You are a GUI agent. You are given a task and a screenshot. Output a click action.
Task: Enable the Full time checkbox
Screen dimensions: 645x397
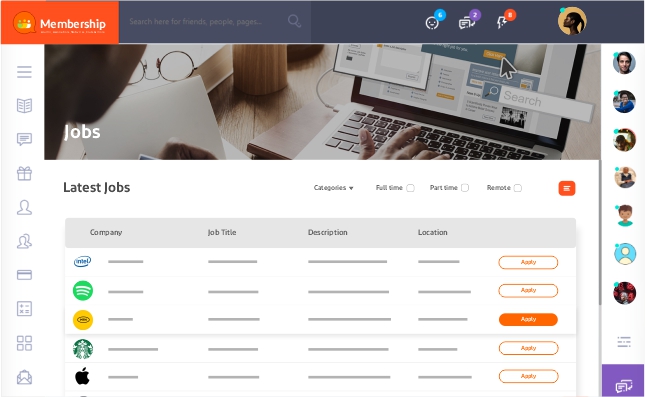[x=410, y=188]
